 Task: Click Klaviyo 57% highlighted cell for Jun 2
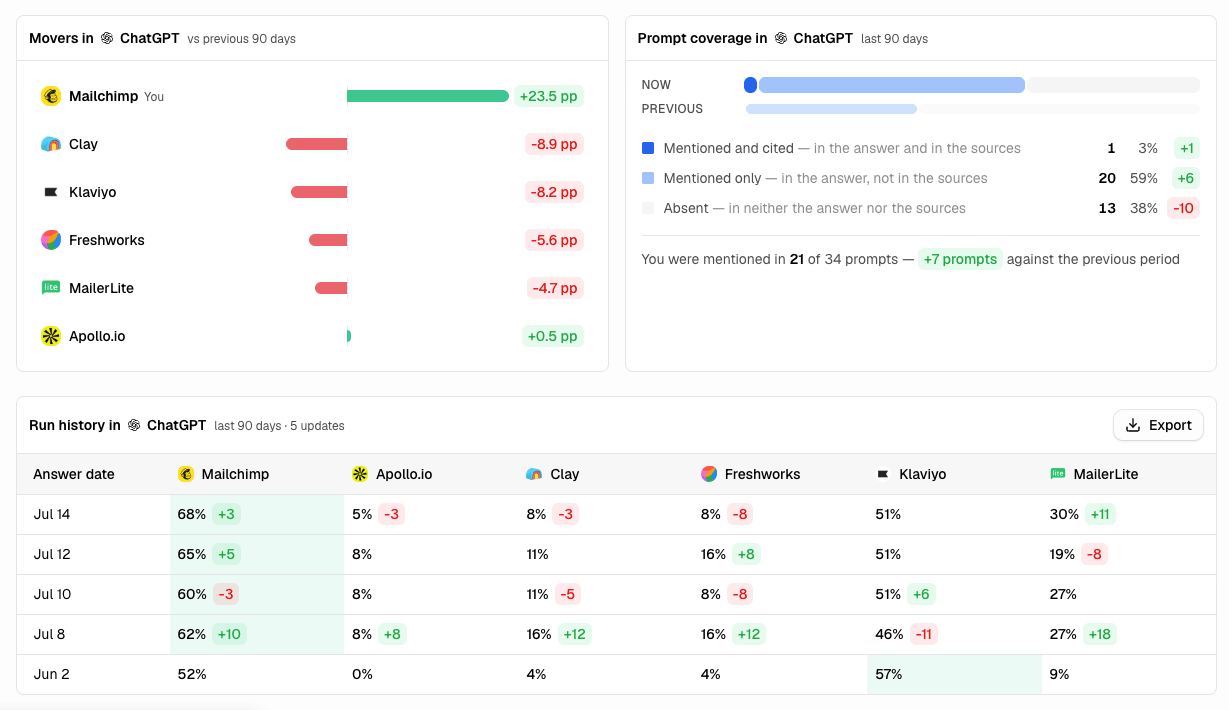[954, 674]
